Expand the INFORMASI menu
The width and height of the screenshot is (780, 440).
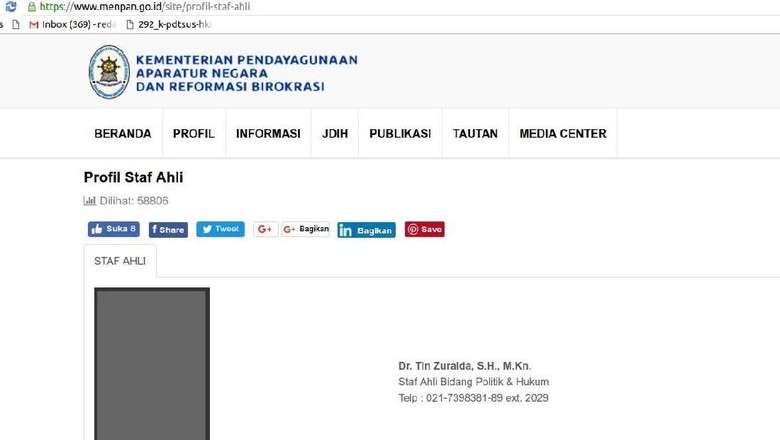click(x=268, y=134)
